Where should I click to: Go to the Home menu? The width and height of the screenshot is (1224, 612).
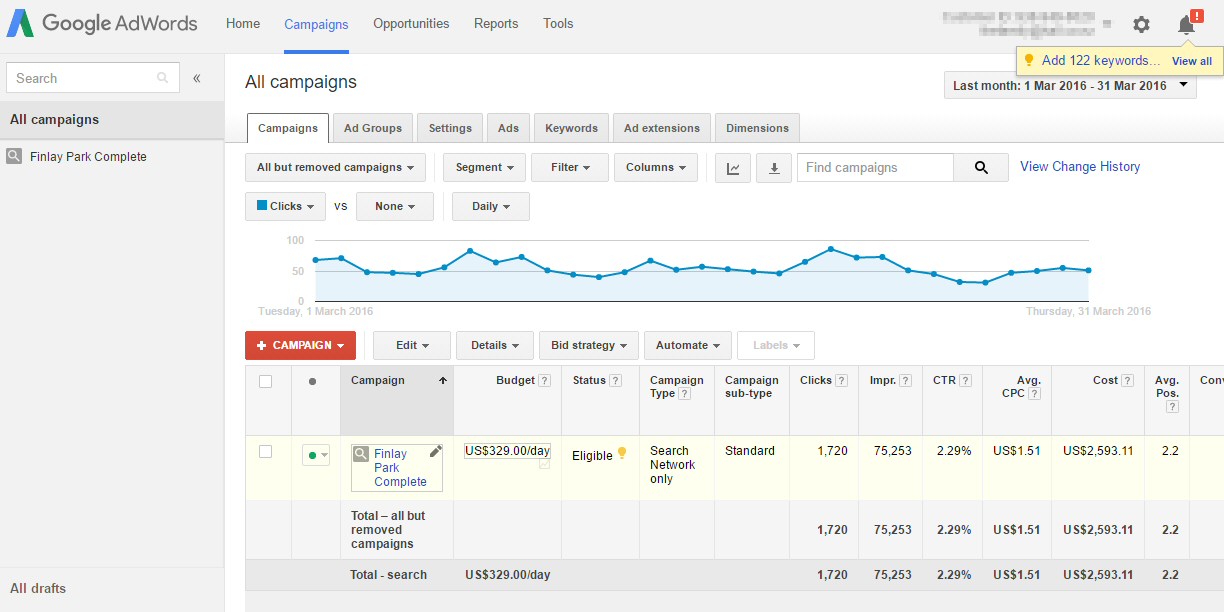tap(243, 24)
